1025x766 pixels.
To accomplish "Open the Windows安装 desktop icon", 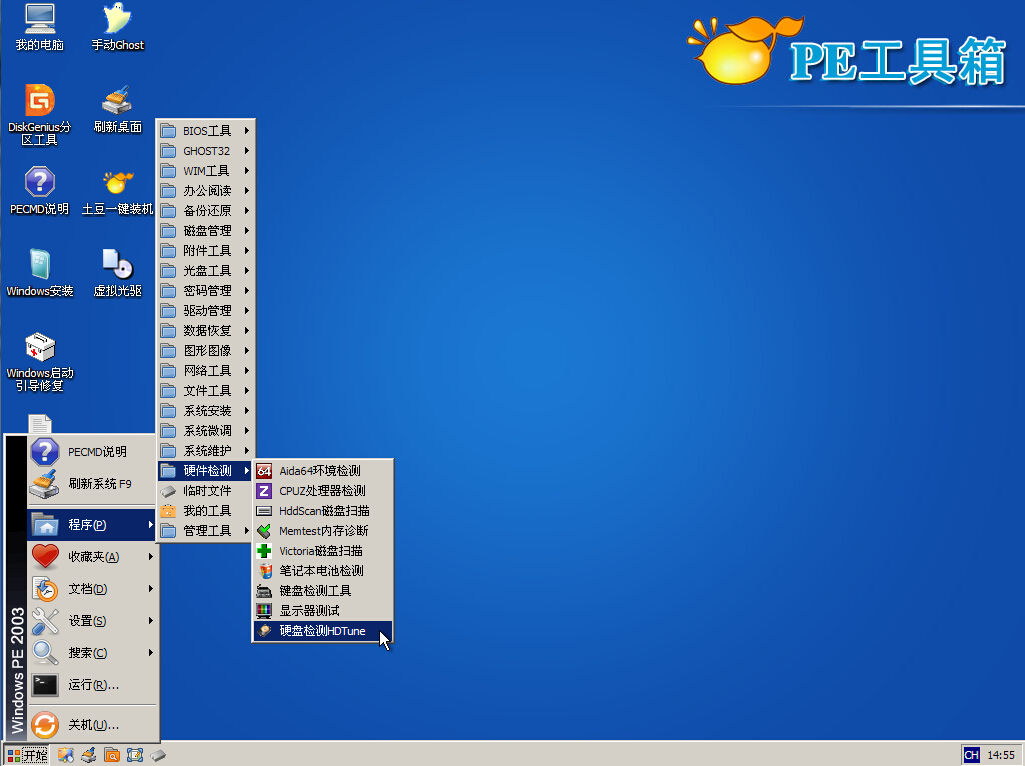I will [40, 273].
